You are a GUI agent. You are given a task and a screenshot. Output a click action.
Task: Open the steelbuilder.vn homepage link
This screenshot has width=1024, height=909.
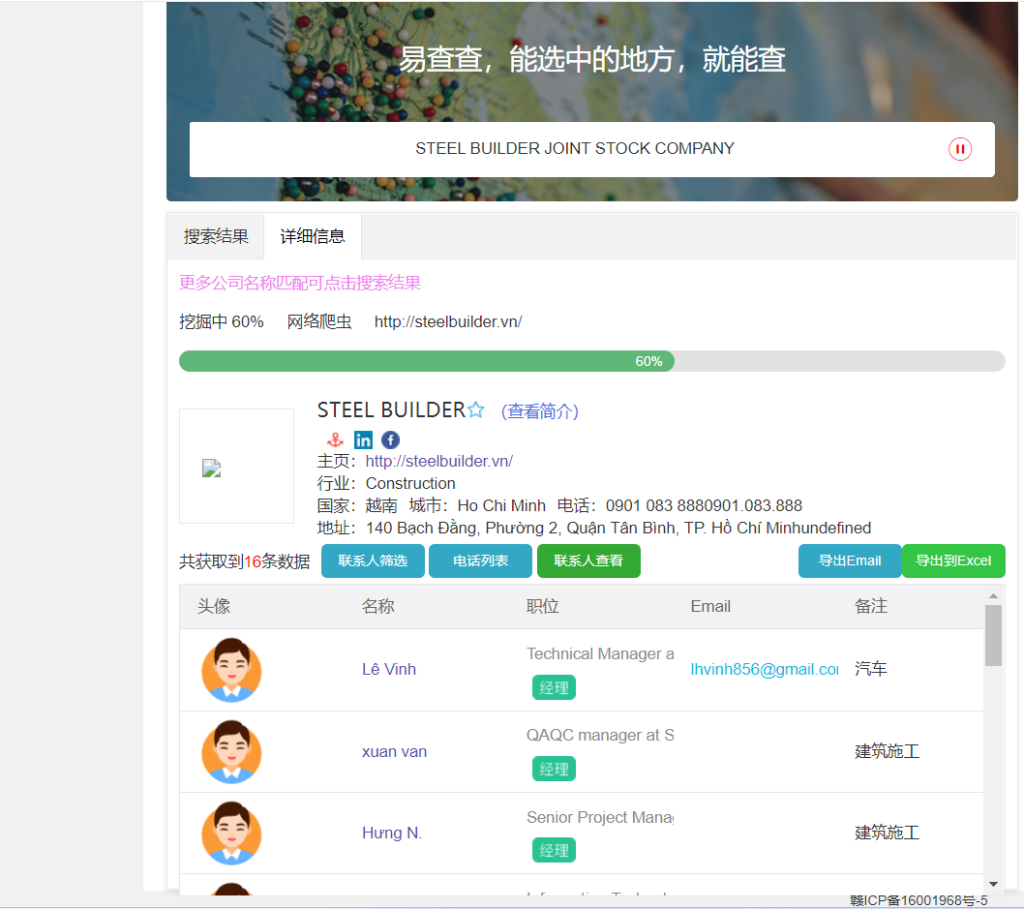pos(439,461)
